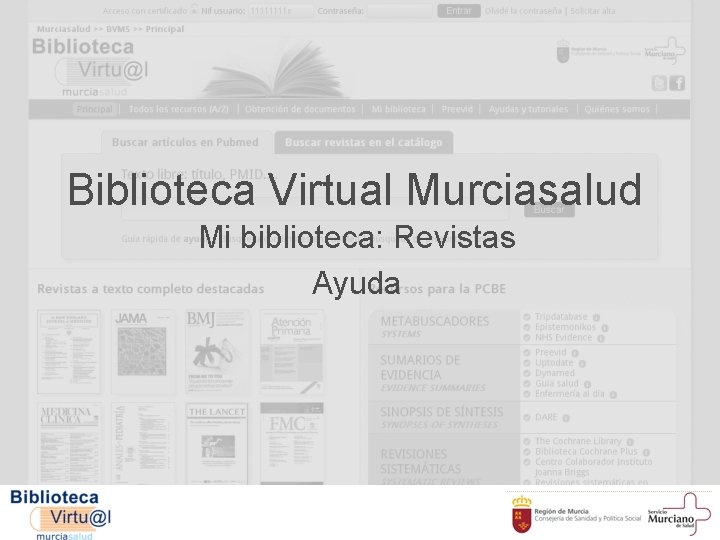
Task: Click the Servicio Murciano de Salud footer logo
Action: pos(679,514)
